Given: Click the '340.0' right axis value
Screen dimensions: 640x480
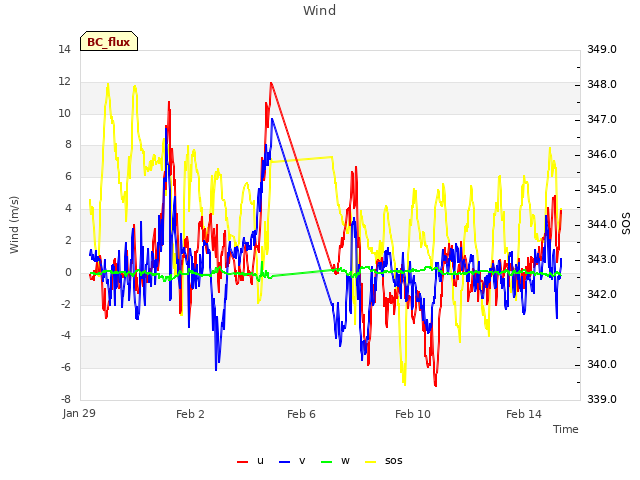Looking at the screenshot, I should (602, 364).
